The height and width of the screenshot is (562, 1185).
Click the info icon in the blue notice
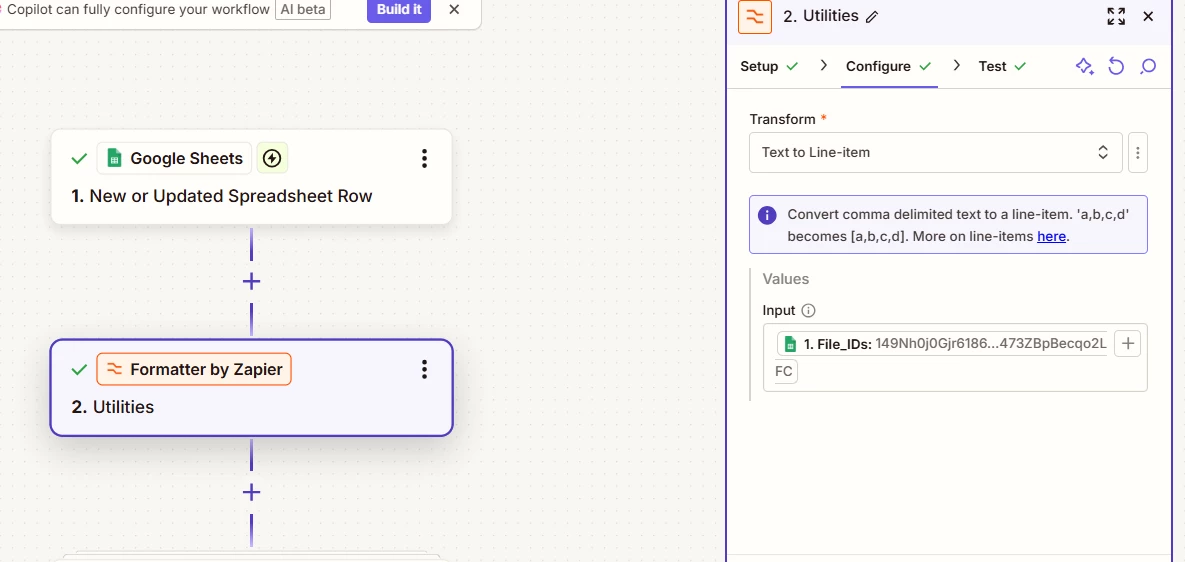[x=767, y=215]
